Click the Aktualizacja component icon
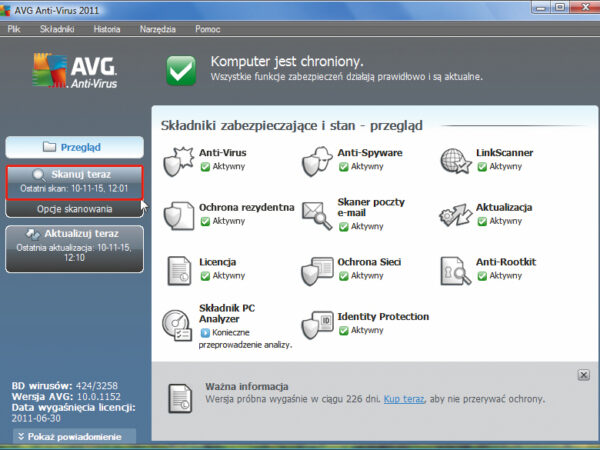Viewport: 600px width, 450px height. (456, 214)
